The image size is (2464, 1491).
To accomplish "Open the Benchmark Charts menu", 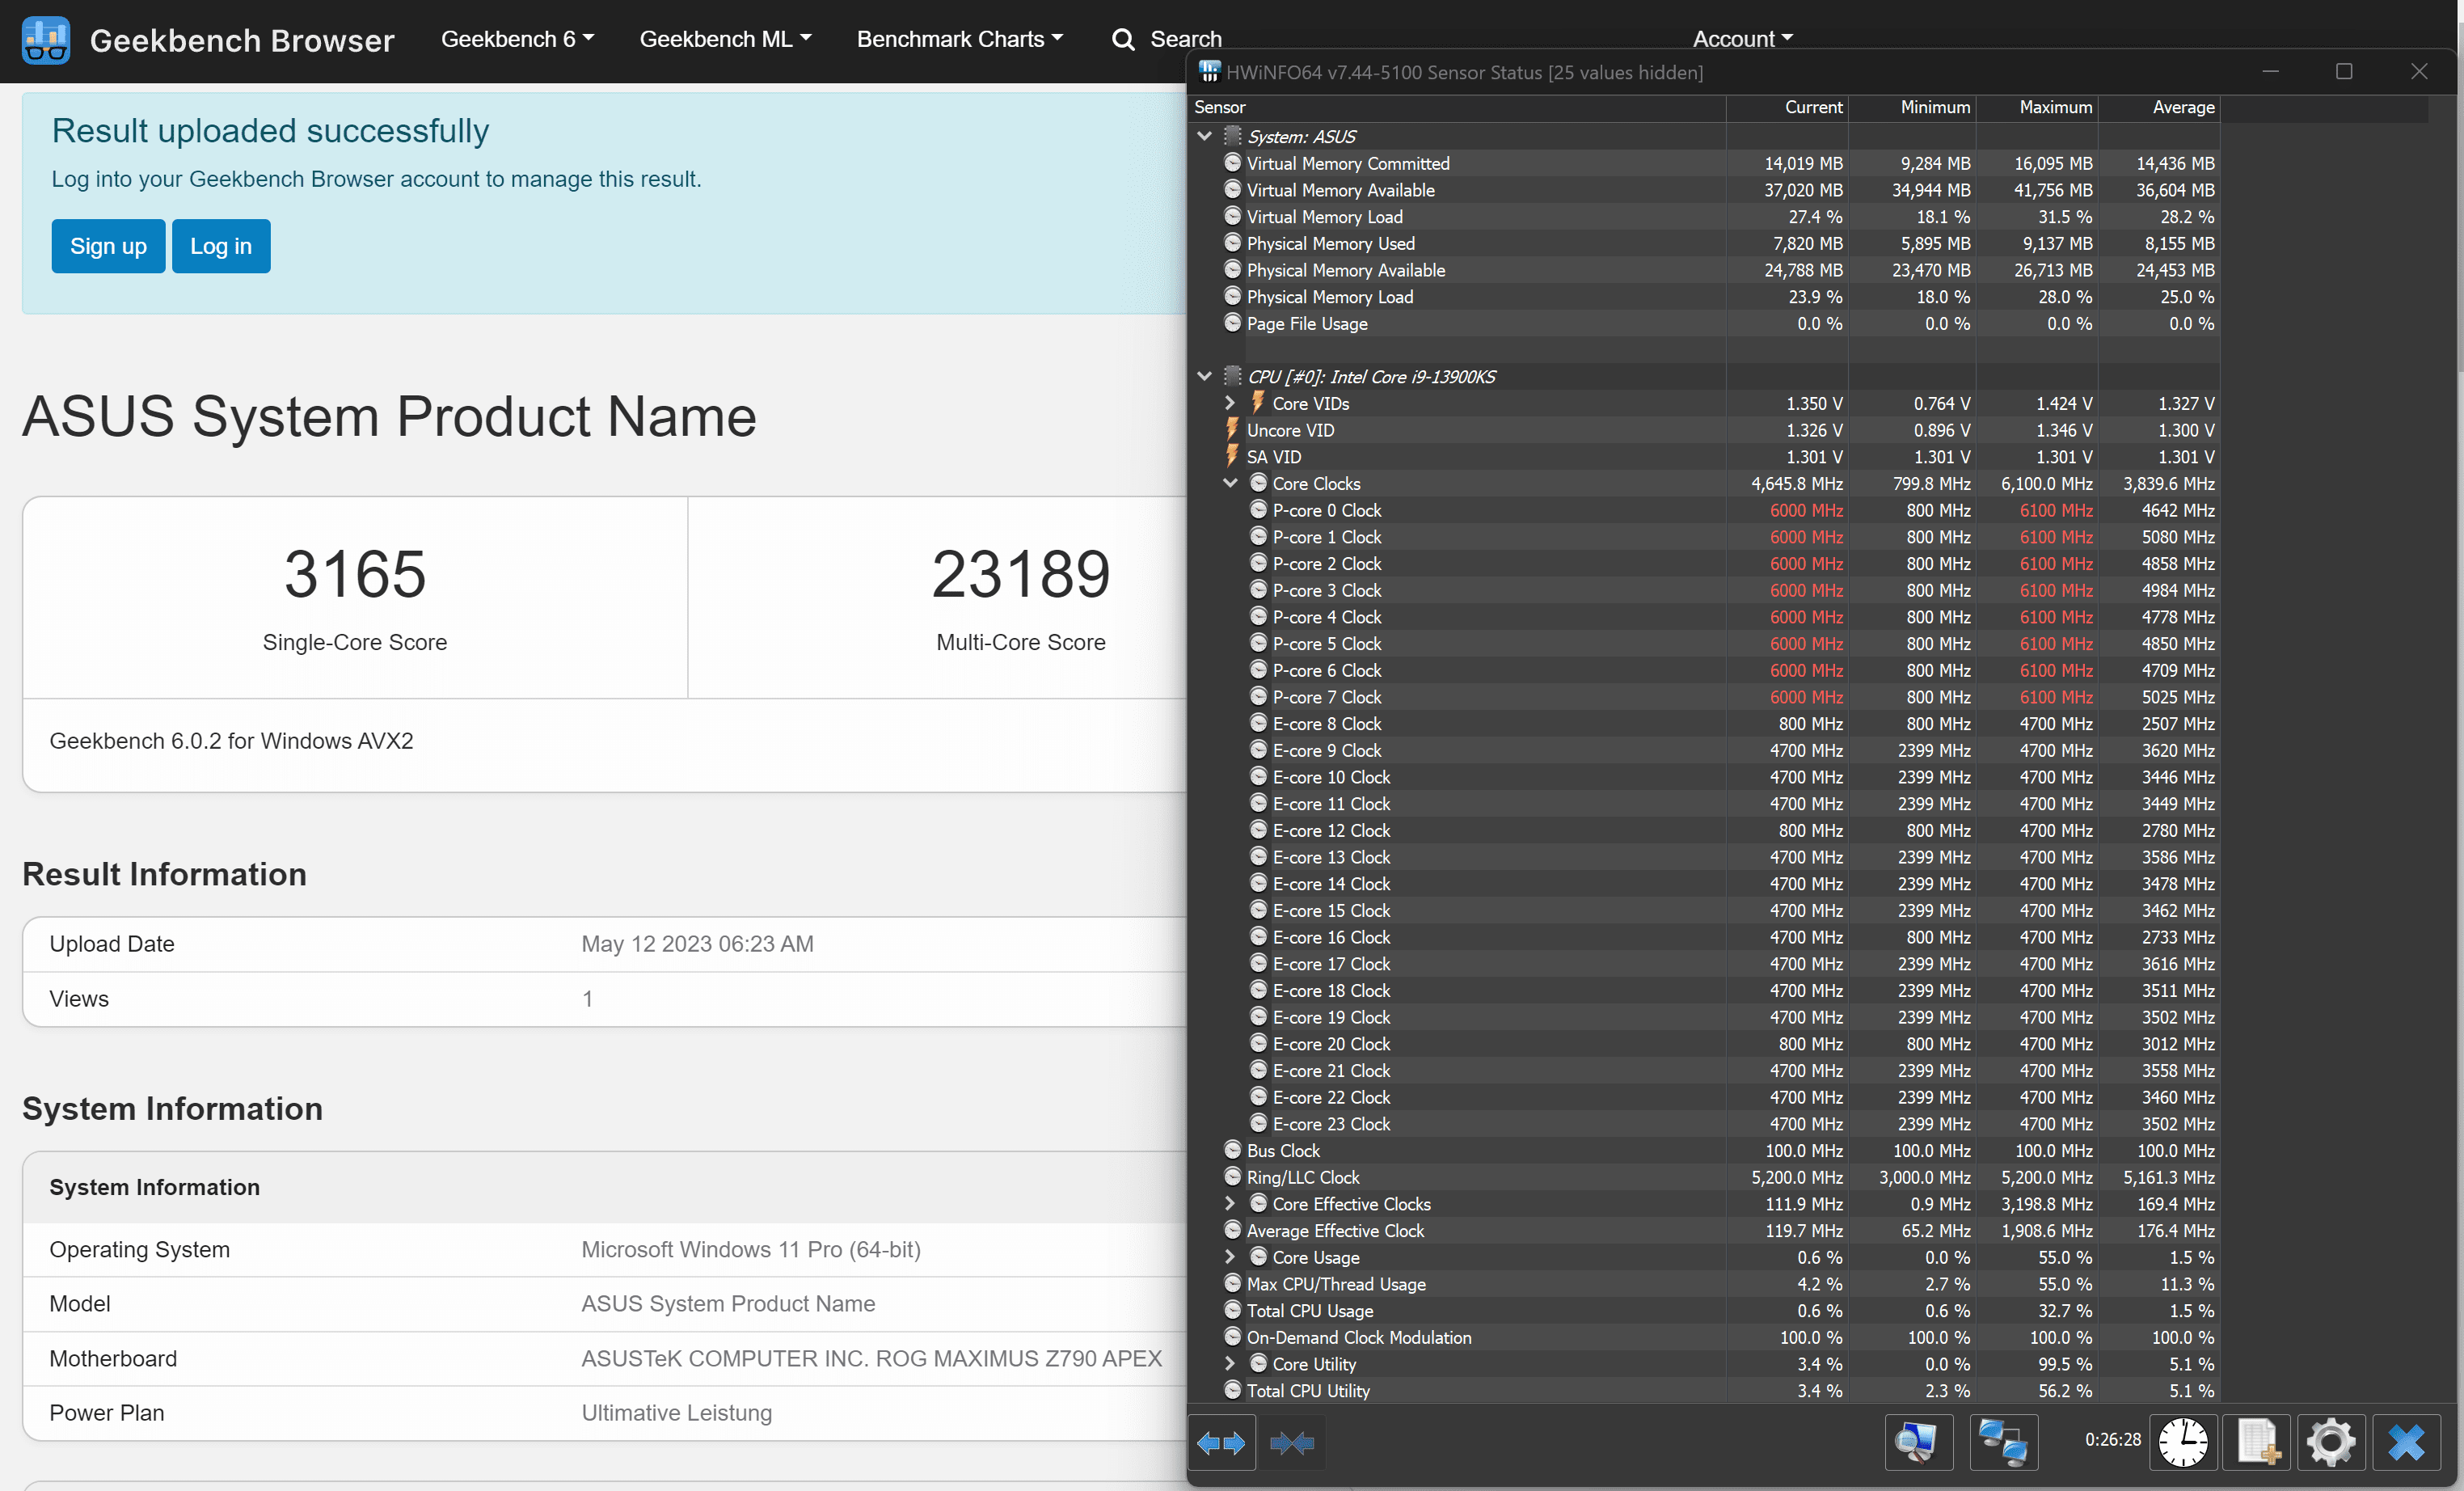I will tap(959, 39).
